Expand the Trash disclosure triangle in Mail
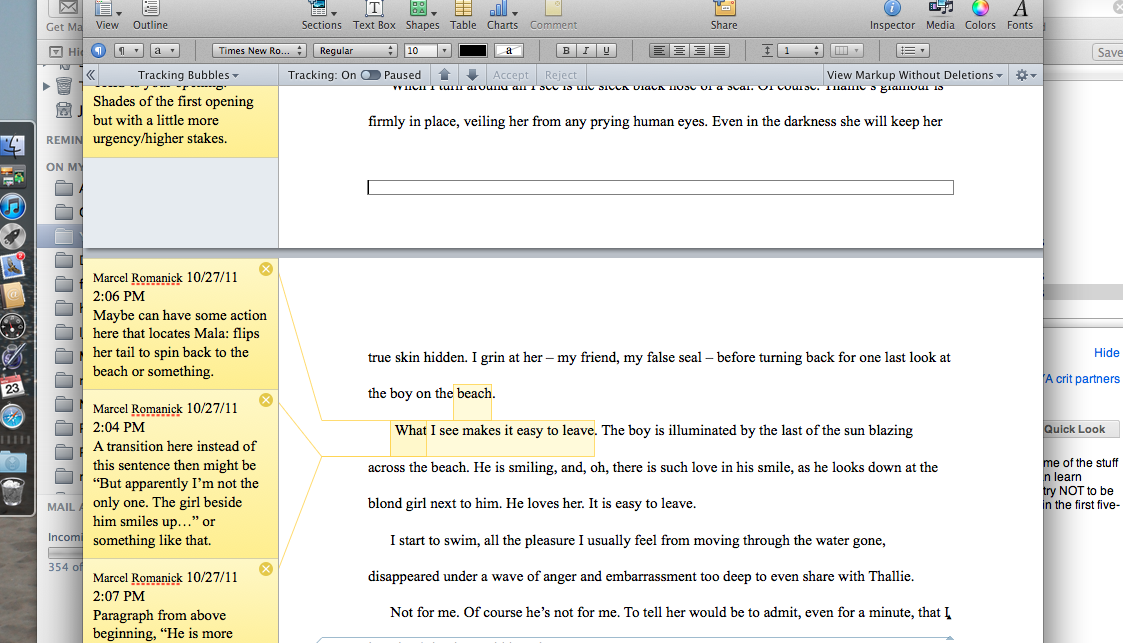The image size is (1123, 643). (47, 87)
